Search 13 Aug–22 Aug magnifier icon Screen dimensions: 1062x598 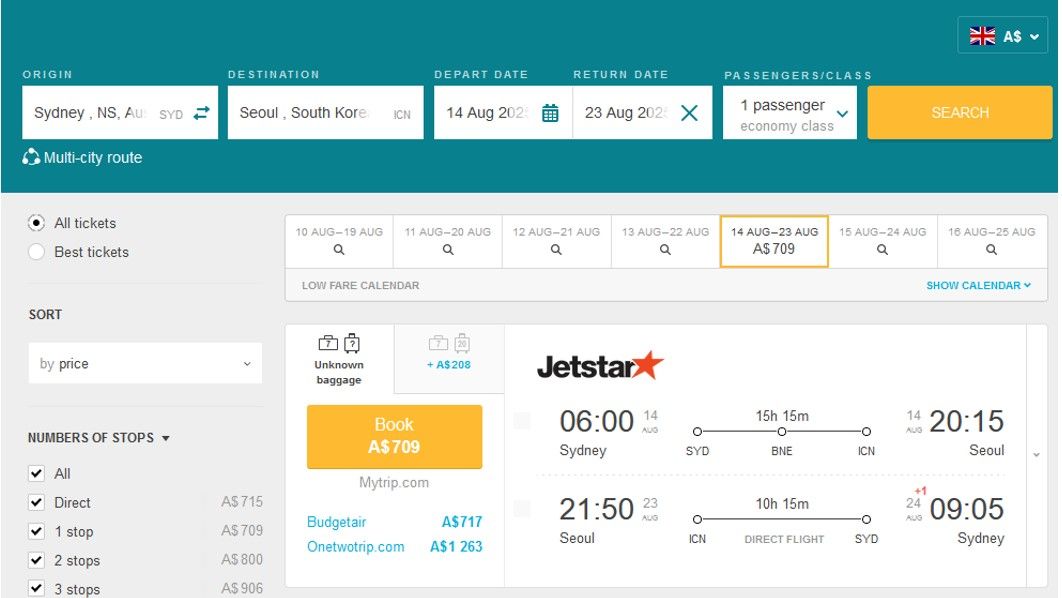(665, 249)
